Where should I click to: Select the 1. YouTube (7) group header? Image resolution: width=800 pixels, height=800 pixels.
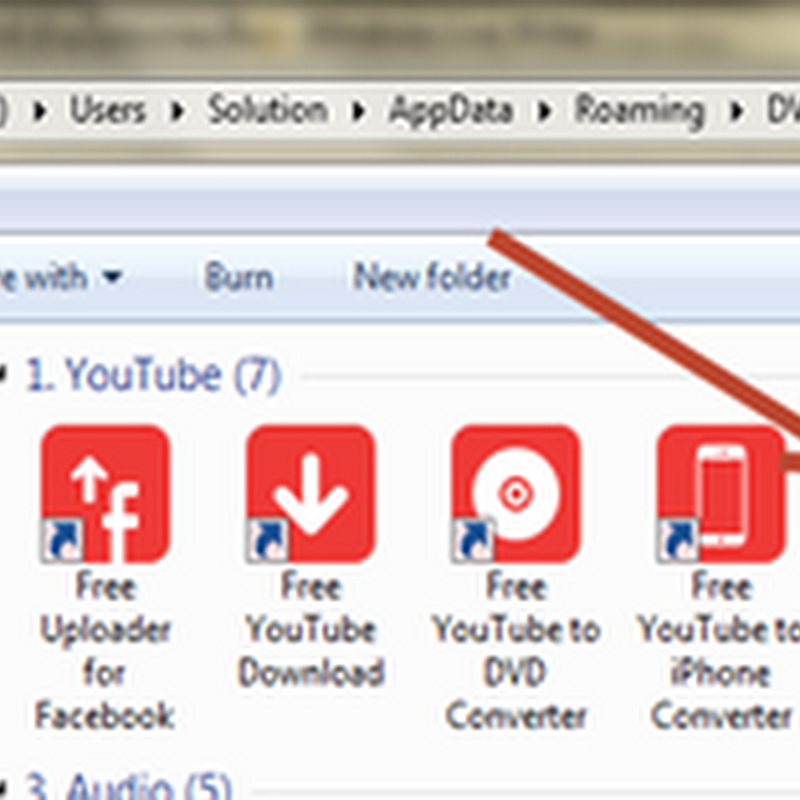point(154,375)
